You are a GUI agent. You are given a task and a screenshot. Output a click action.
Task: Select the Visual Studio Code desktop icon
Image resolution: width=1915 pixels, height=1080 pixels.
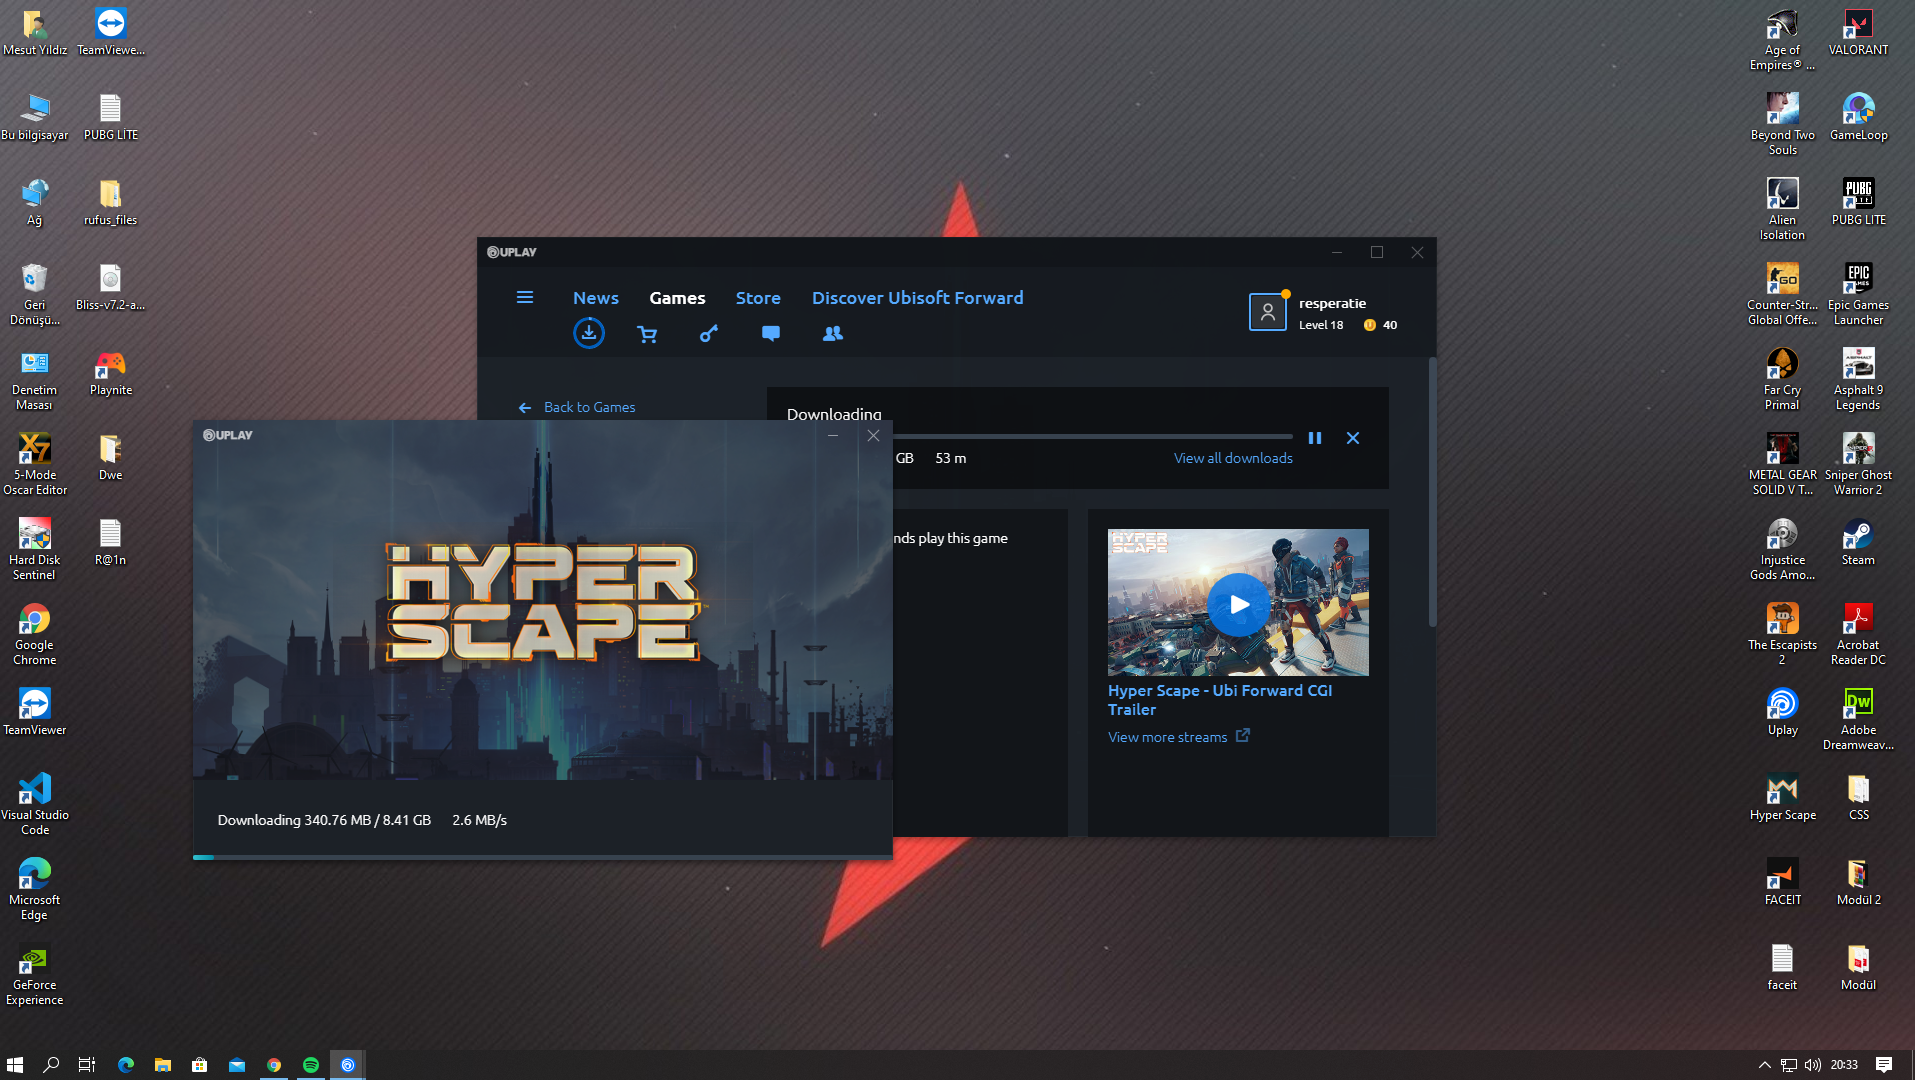[34, 804]
